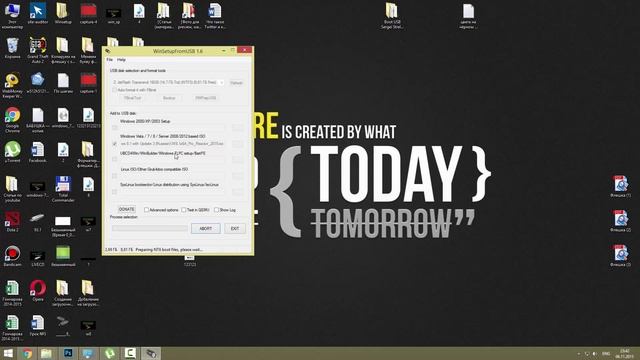
Task: Click the DONATE button
Action: [x=127, y=209]
